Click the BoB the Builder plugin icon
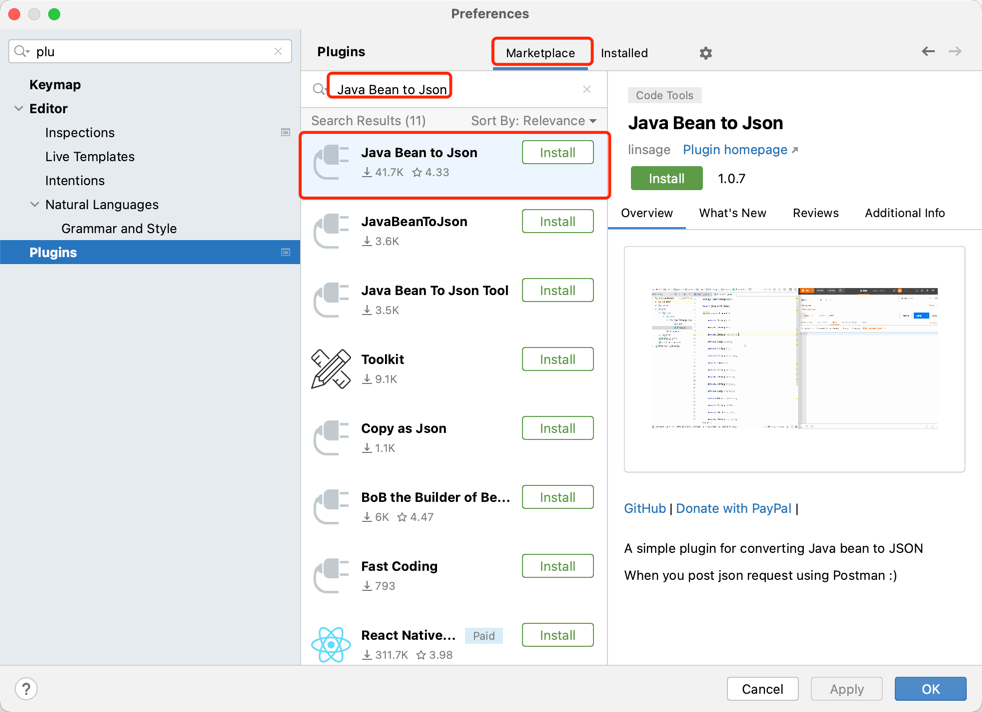Viewport: 982px width, 712px height. 331,507
